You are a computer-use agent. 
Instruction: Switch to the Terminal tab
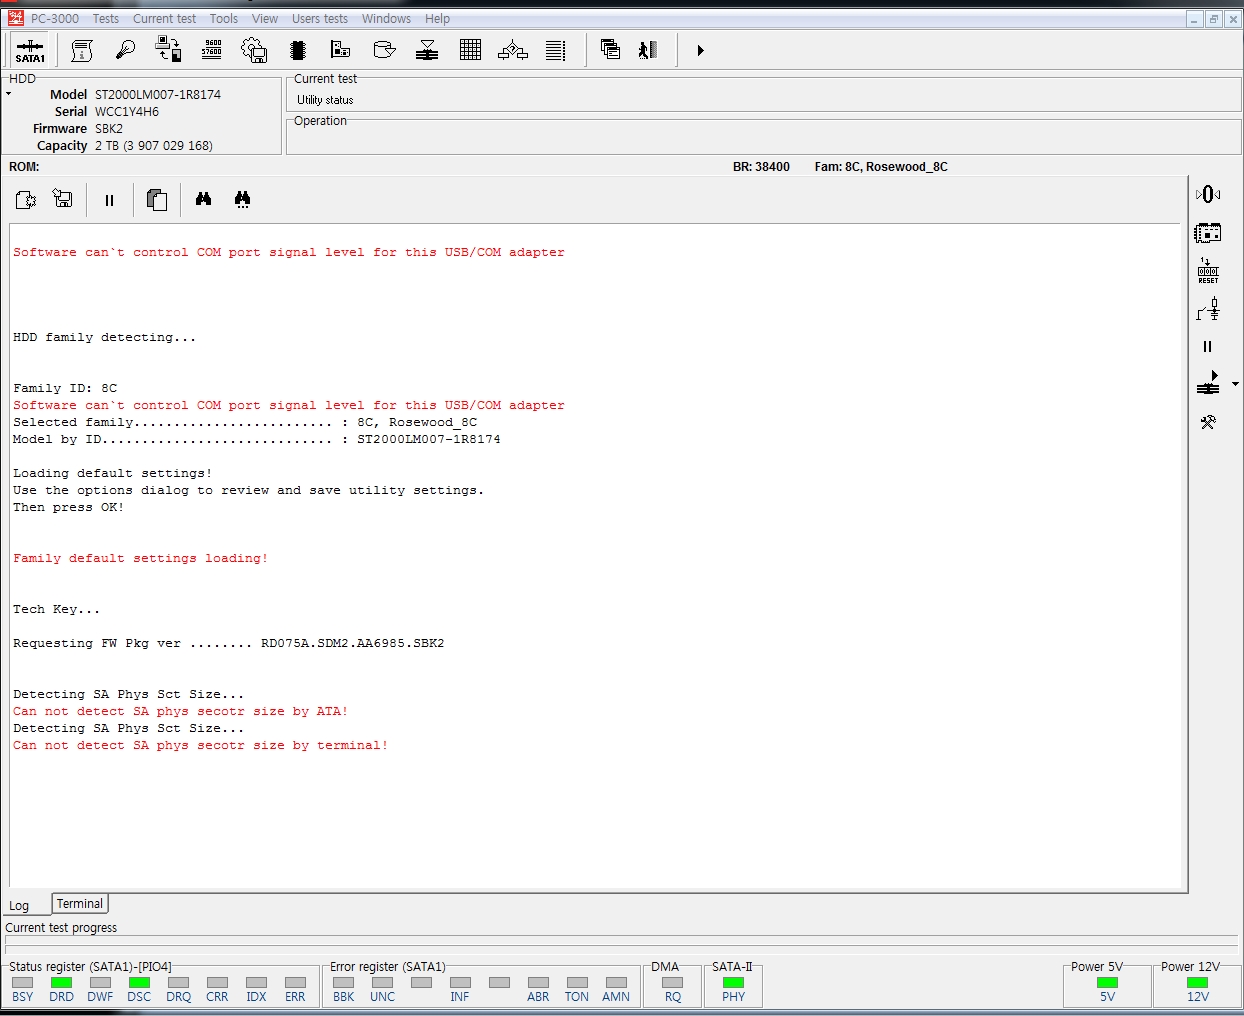coord(79,904)
